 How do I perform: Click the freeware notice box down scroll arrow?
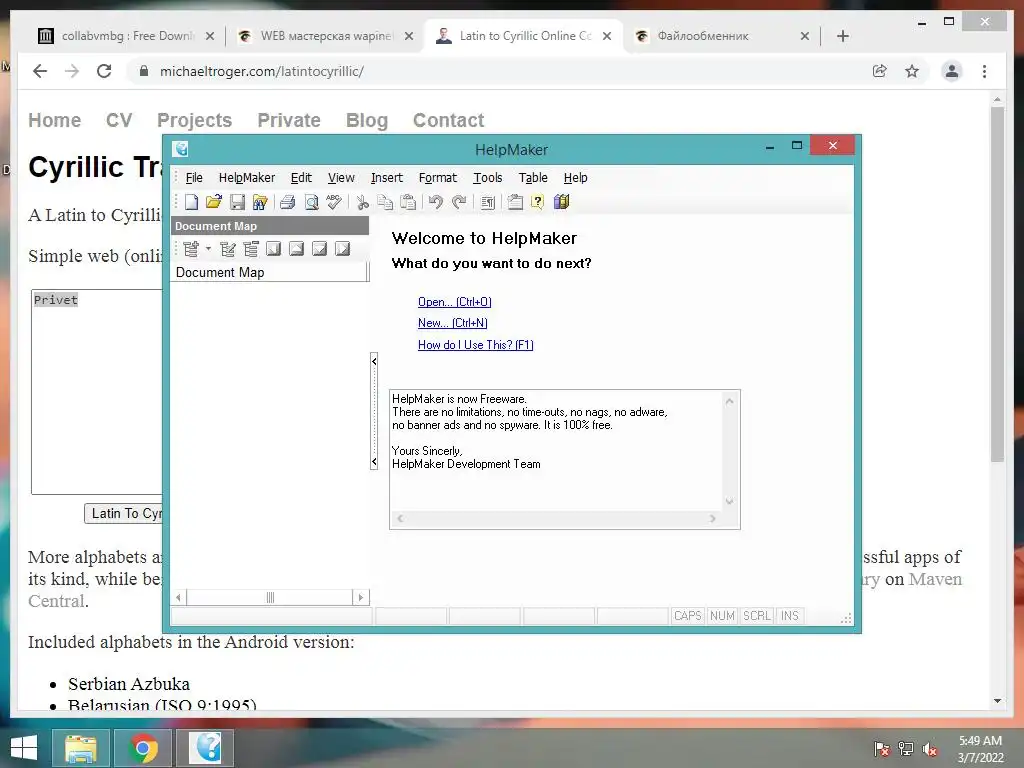pos(729,502)
